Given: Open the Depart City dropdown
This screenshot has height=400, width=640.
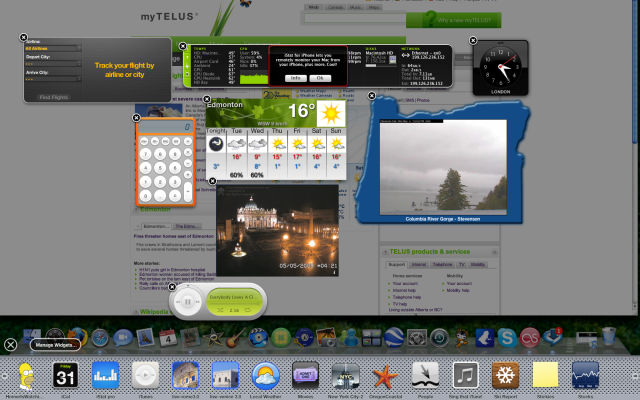Looking at the screenshot, I should (x=53, y=64).
